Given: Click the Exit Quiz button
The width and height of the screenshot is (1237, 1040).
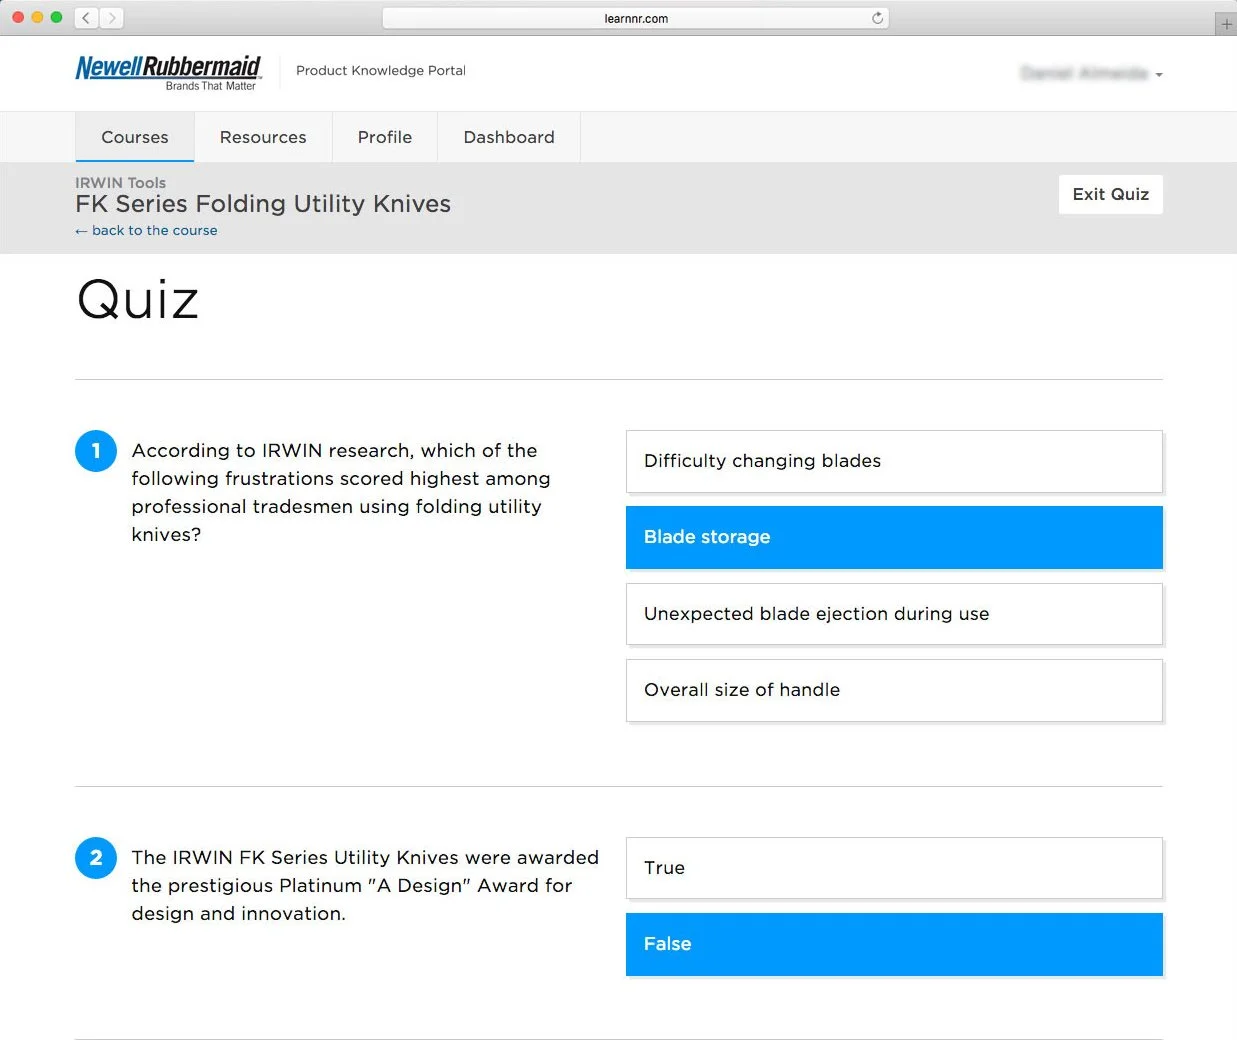Looking at the screenshot, I should [1111, 194].
